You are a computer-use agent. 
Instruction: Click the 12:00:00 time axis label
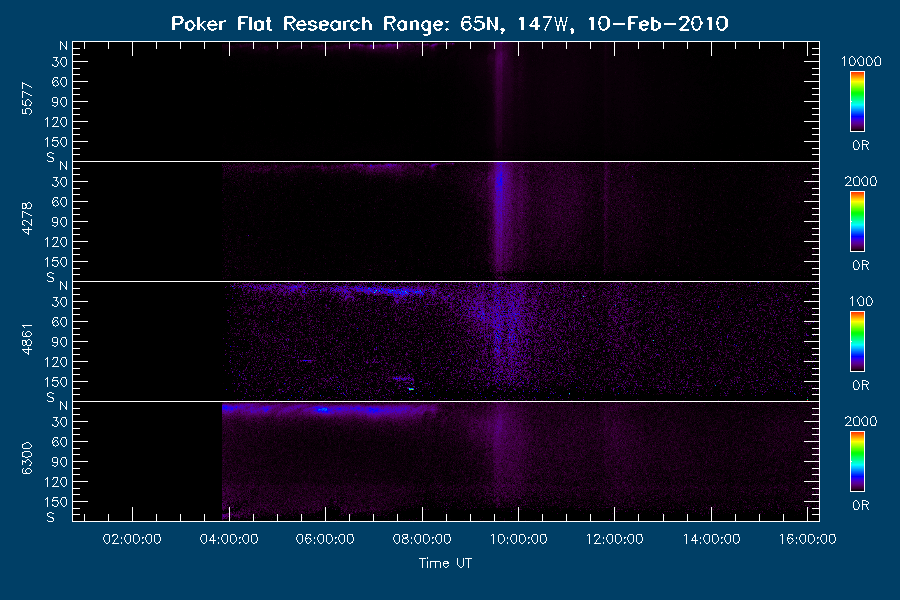[x=614, y=539]
